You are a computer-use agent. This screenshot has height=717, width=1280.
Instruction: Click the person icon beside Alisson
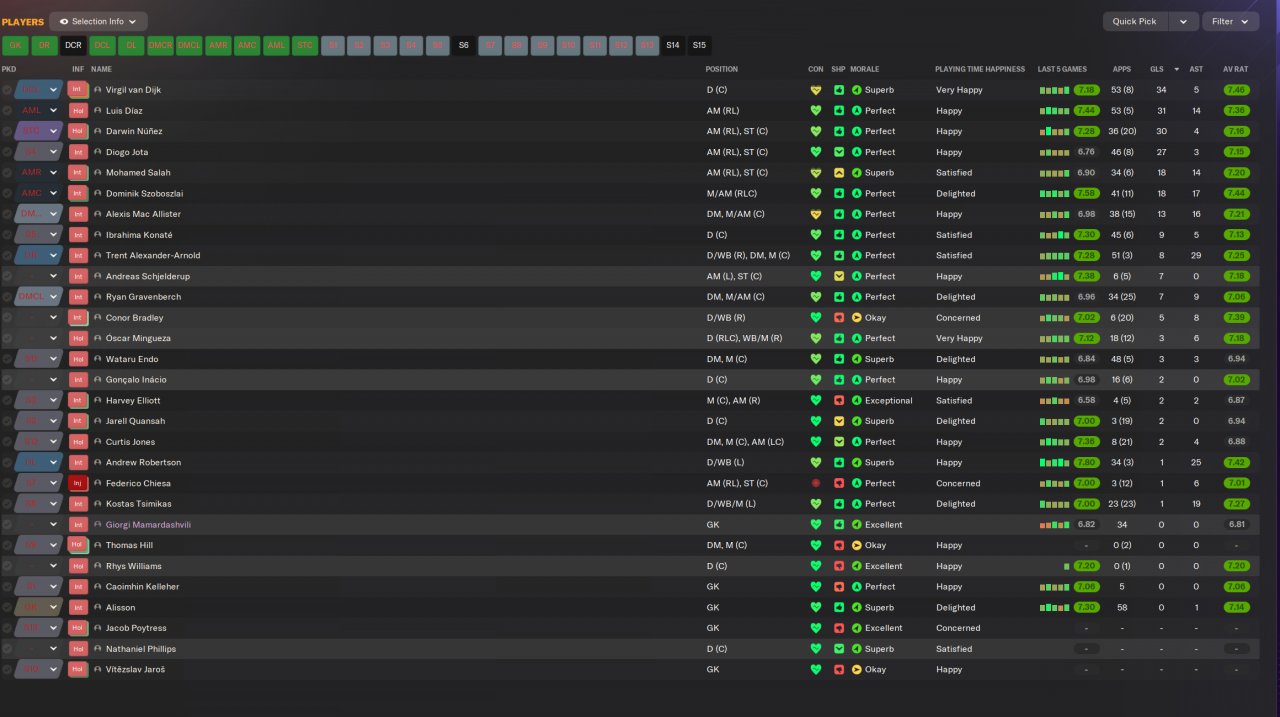98,607
